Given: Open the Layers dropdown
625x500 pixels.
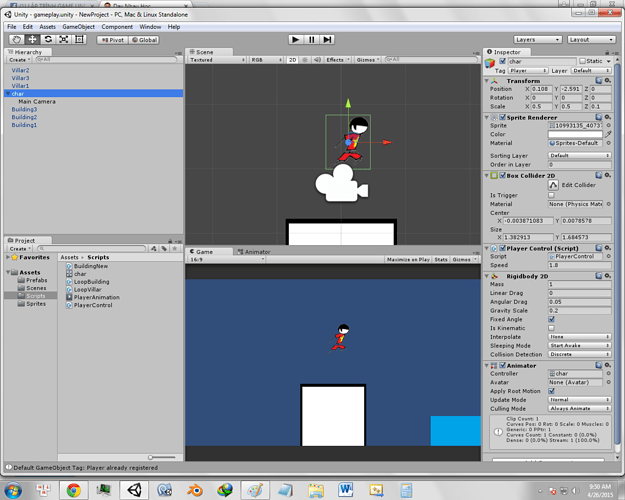Looking at the screenshot, I should (537, 40).
